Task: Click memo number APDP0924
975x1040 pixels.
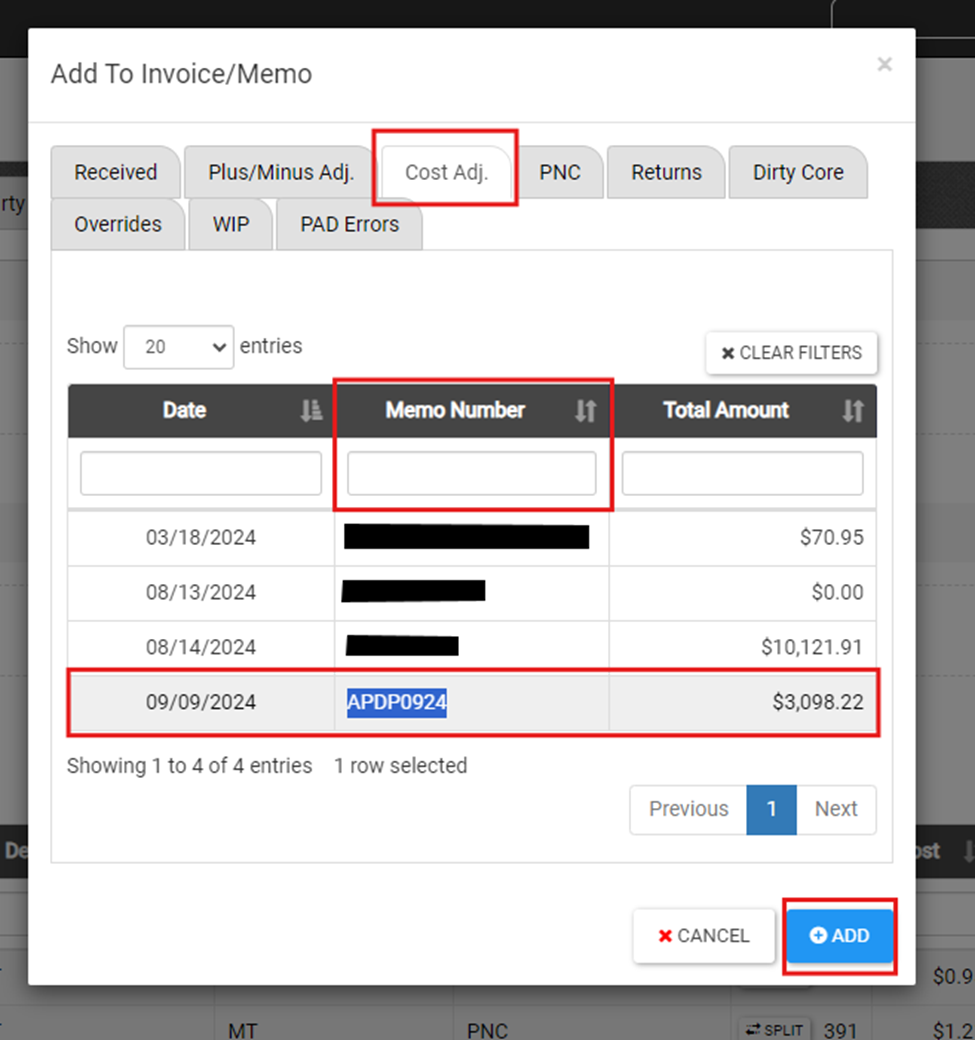Action: click(x=397, y=702)
